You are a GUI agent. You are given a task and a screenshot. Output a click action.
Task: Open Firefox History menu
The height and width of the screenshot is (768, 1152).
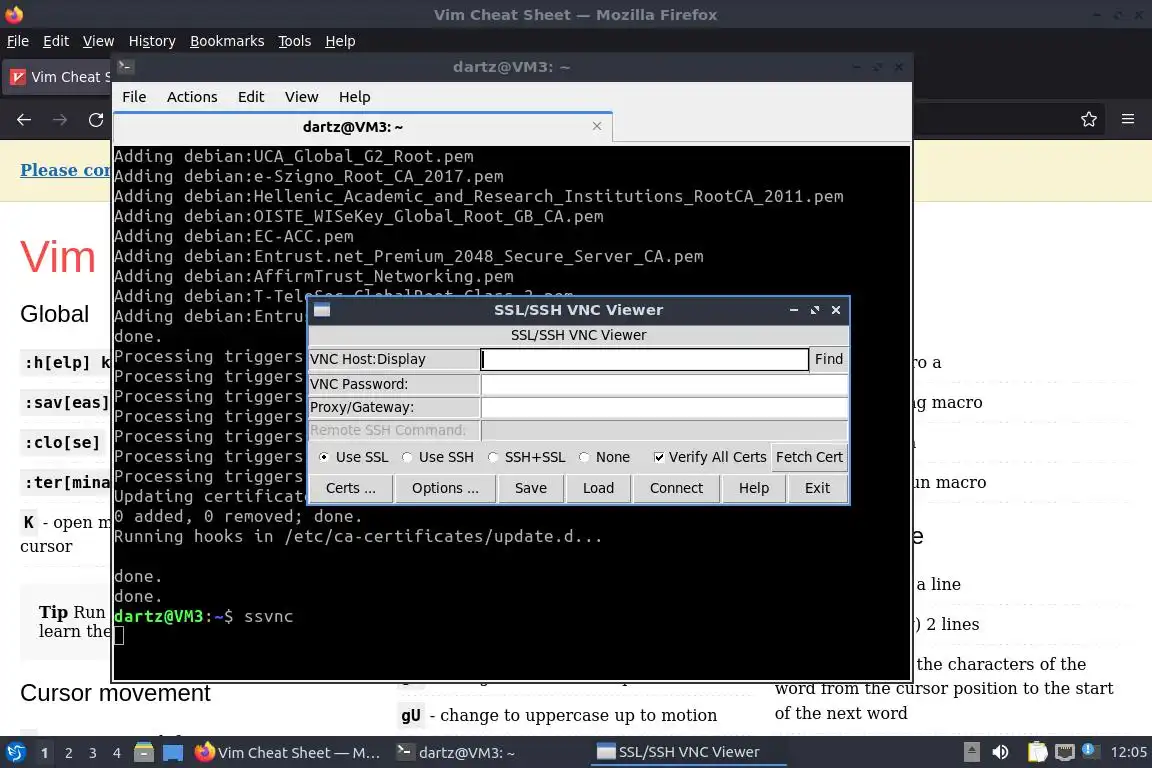click(152, 41)
